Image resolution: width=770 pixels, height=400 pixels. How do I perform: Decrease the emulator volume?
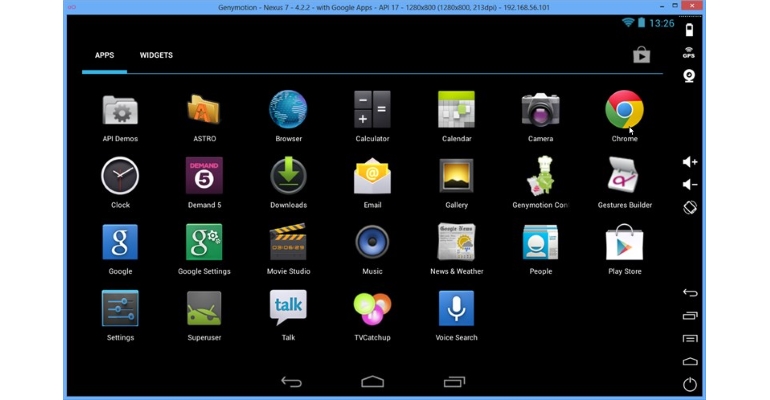coord(690,185)
